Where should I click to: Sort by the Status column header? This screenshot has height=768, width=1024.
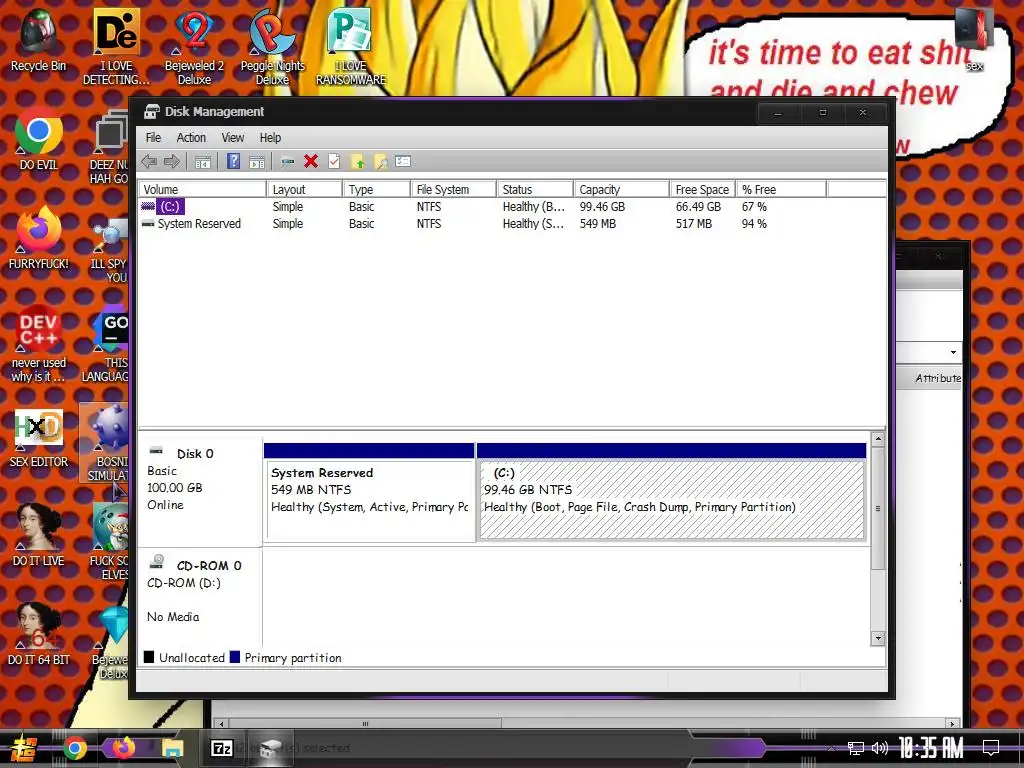pos(534,189)
